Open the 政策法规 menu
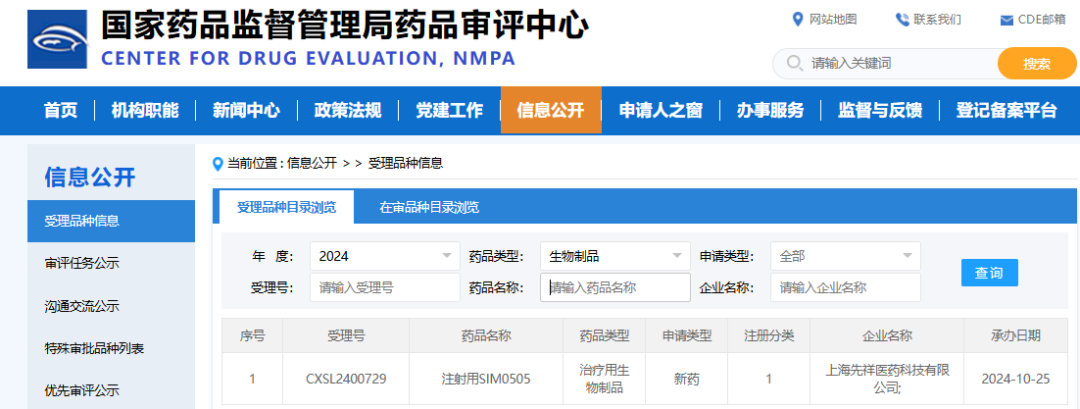 tap(347, 110)
